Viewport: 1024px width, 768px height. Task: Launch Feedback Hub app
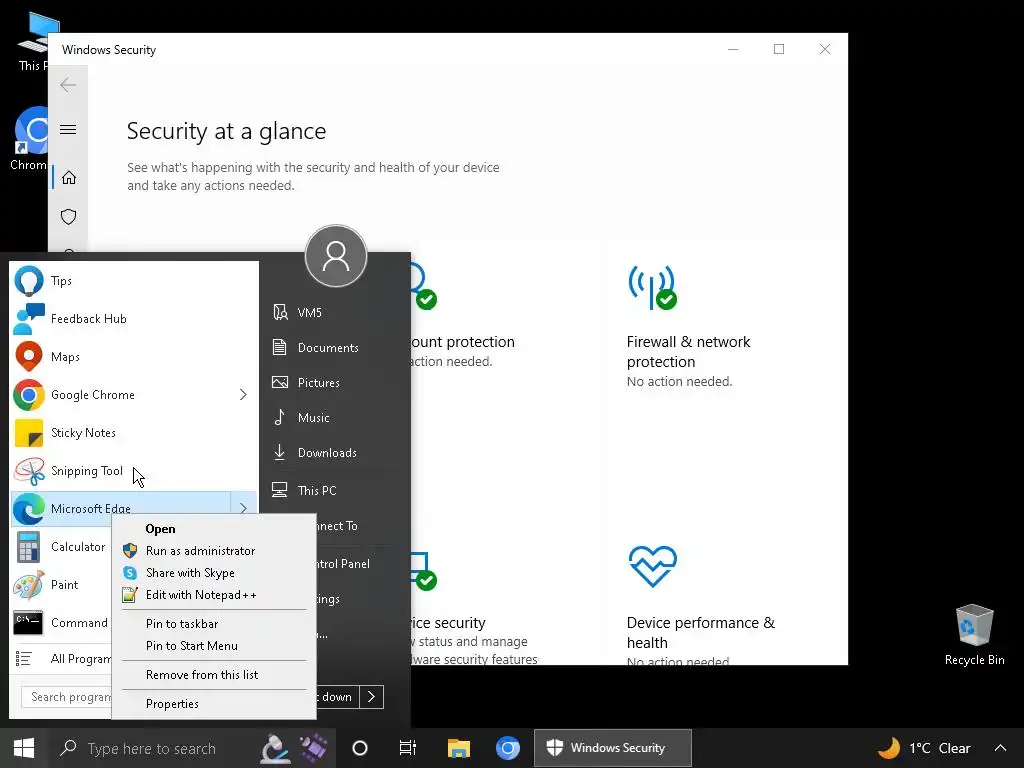tap(134, 319)
